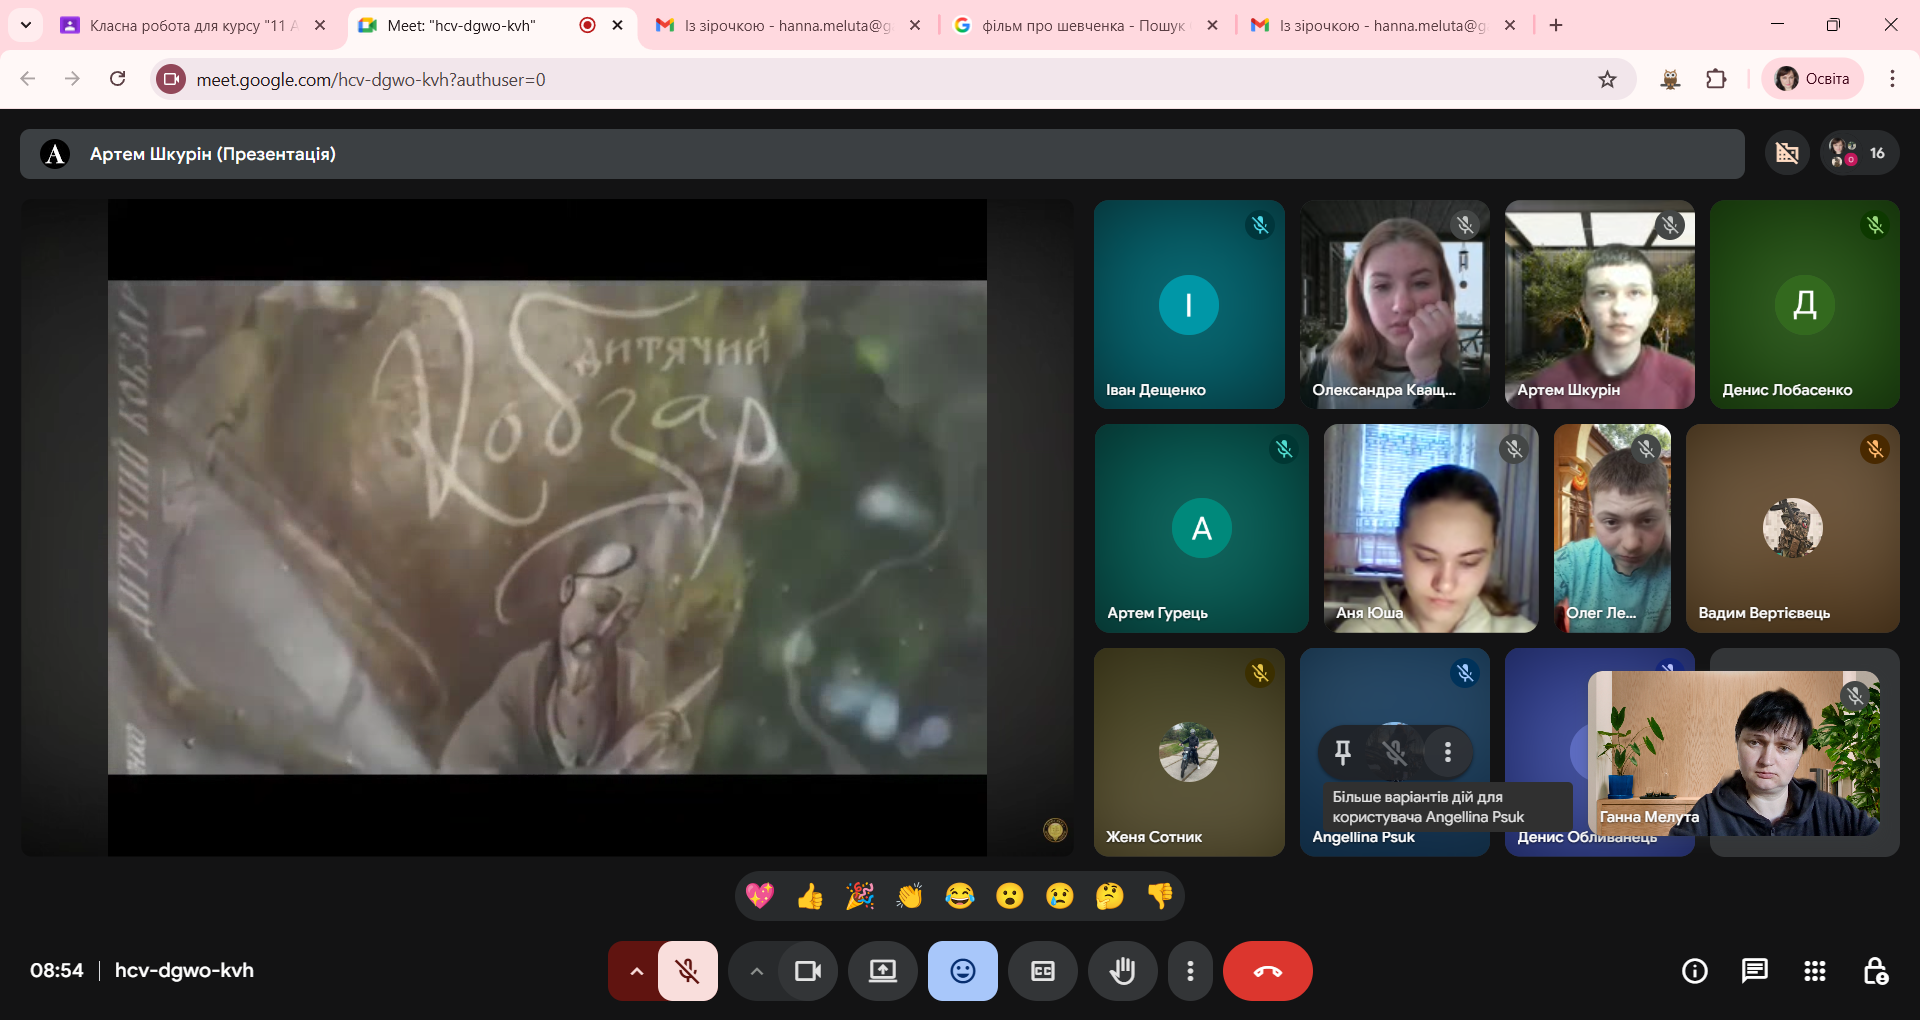Send the surprised face reaction
This screenshot has width=1920, height=1020.
pos(1010,896)
